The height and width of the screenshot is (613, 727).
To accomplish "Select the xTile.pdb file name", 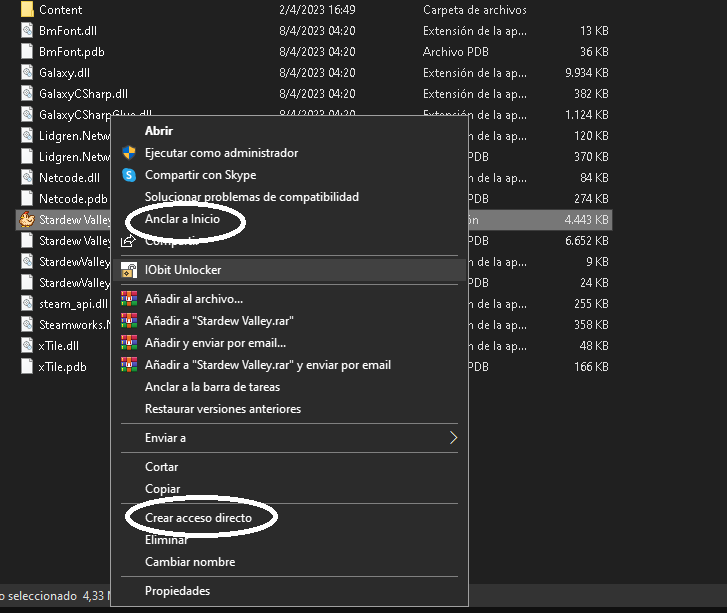I will (x=62, y=367).
